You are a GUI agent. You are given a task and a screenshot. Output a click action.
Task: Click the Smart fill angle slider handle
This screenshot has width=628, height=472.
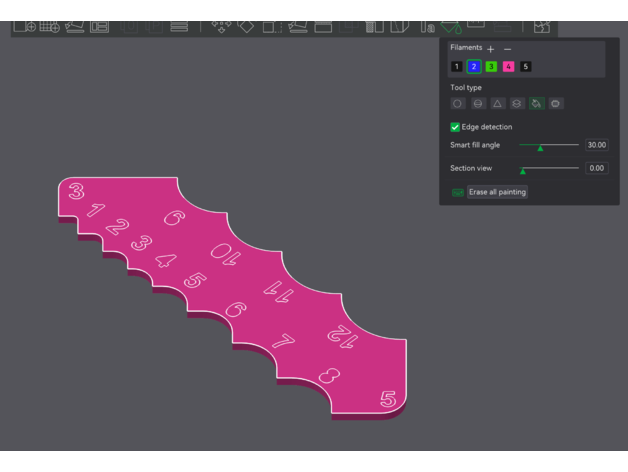click(x=540, y=147)
